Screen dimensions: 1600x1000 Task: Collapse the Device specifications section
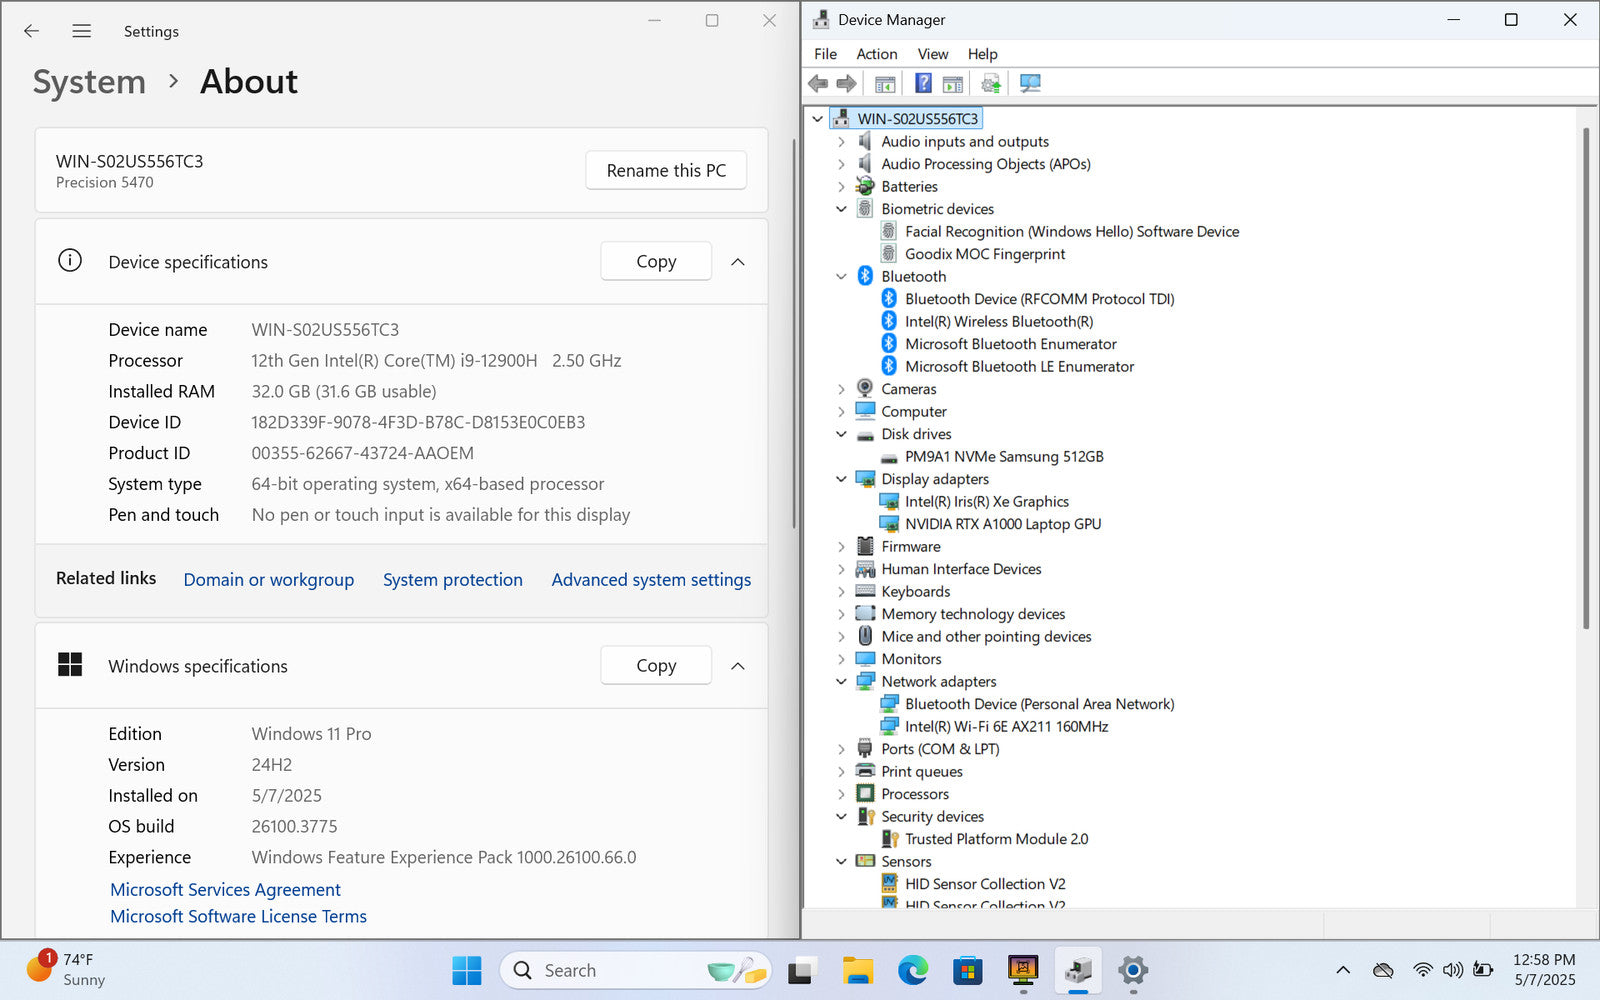pyautogui.click(x=738, y=261)
